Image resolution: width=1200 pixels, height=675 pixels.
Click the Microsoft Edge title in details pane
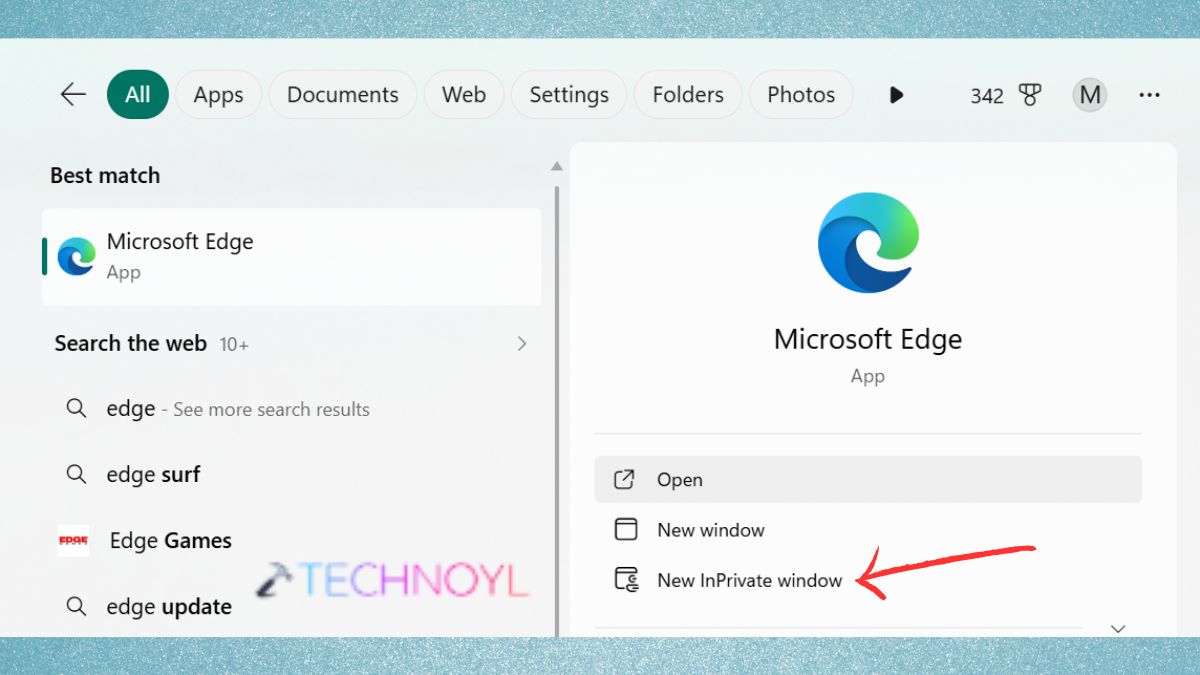(x=868, y=339)
